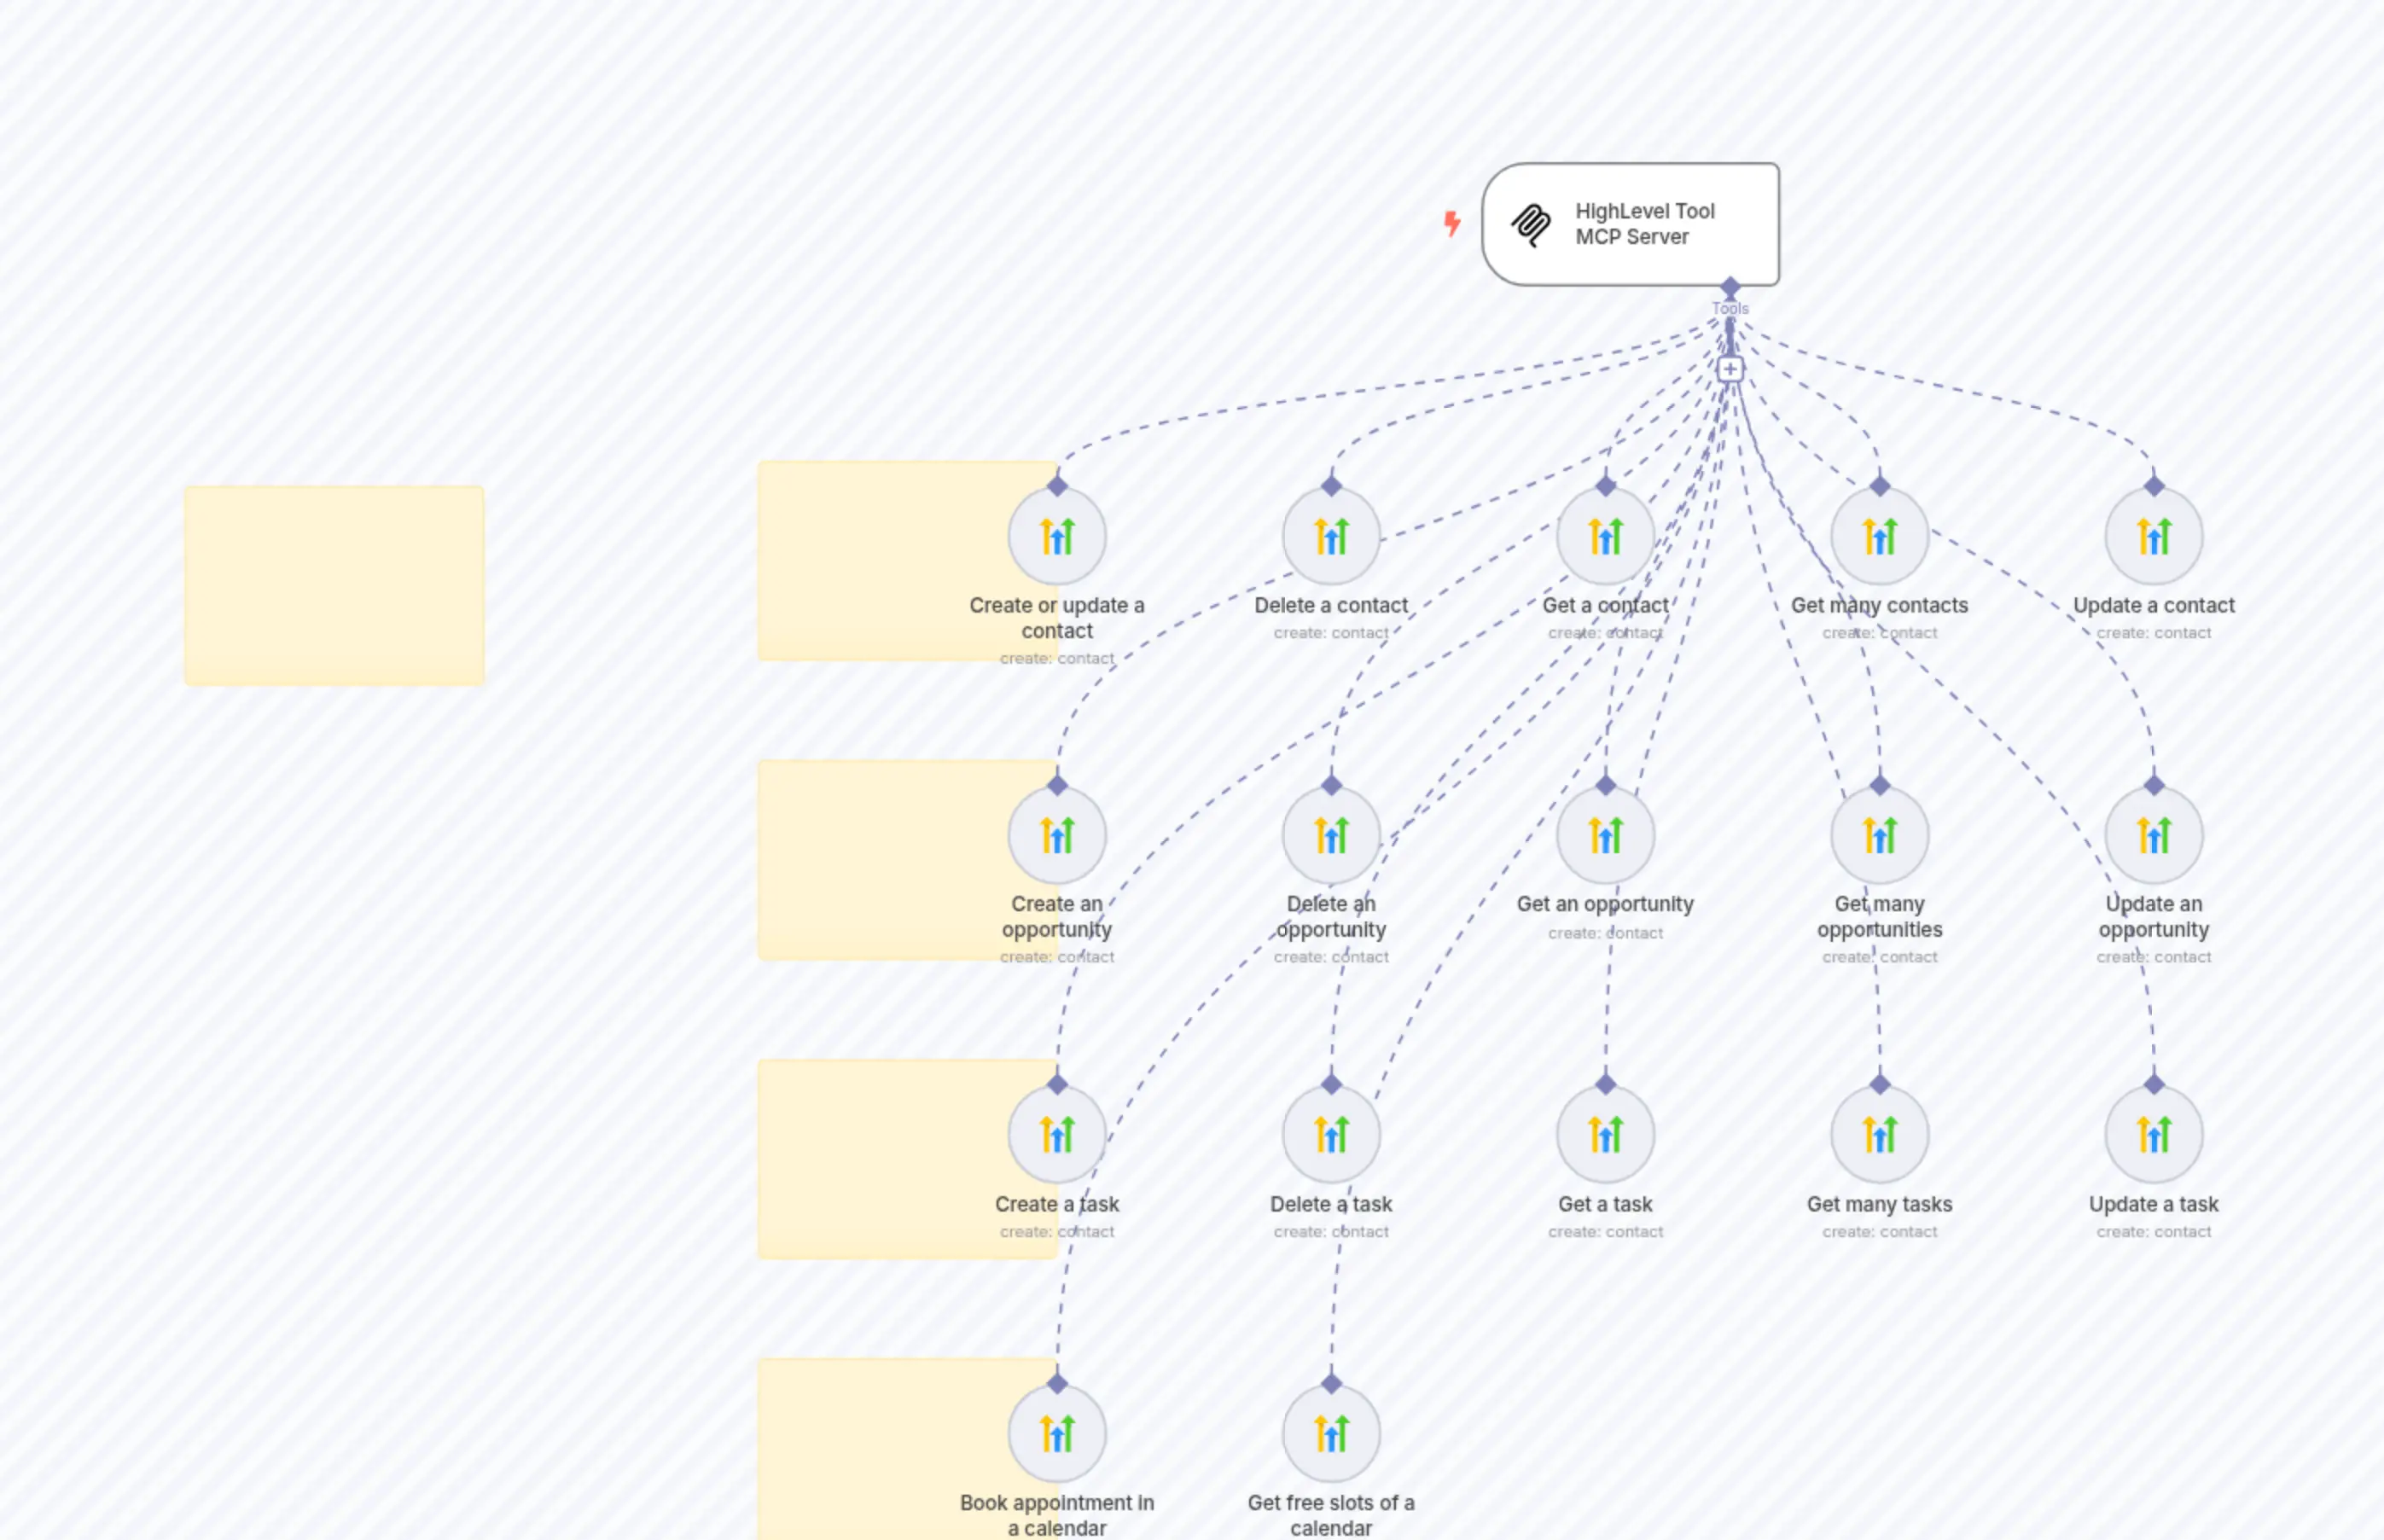Viewport: 2384px width, 1540px height.
Task: Open the "Get many tasks" node
Action: tap(1879, 1133)
